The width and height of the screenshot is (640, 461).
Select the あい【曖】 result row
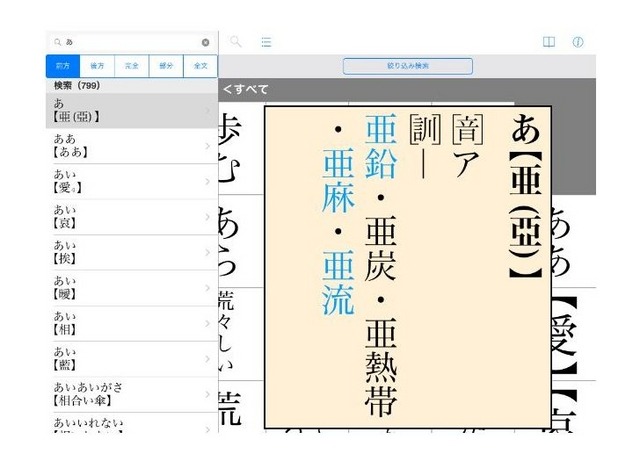click(132, 288)
